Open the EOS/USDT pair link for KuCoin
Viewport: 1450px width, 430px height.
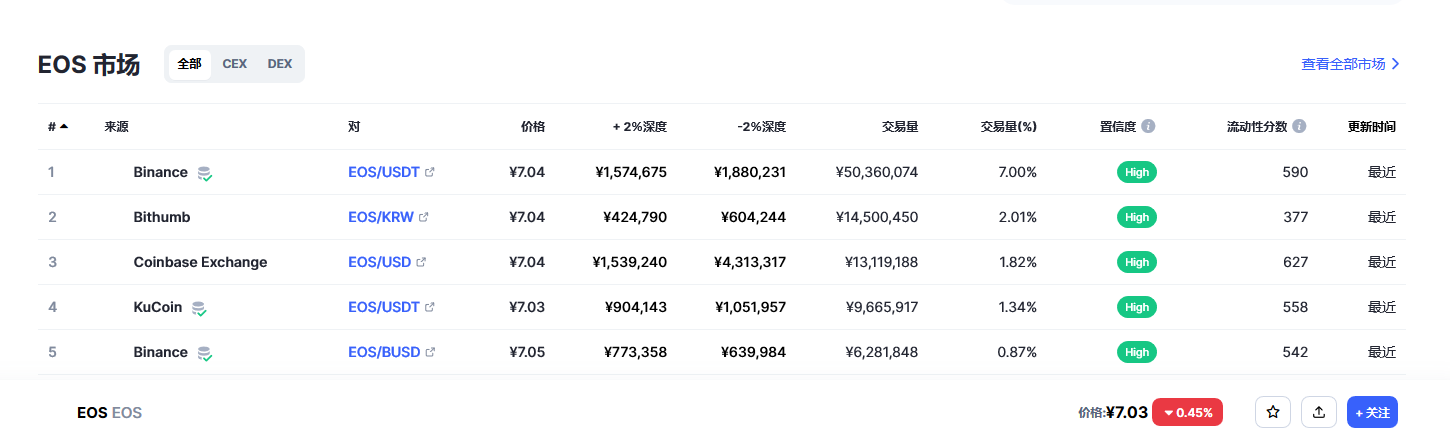384,307
